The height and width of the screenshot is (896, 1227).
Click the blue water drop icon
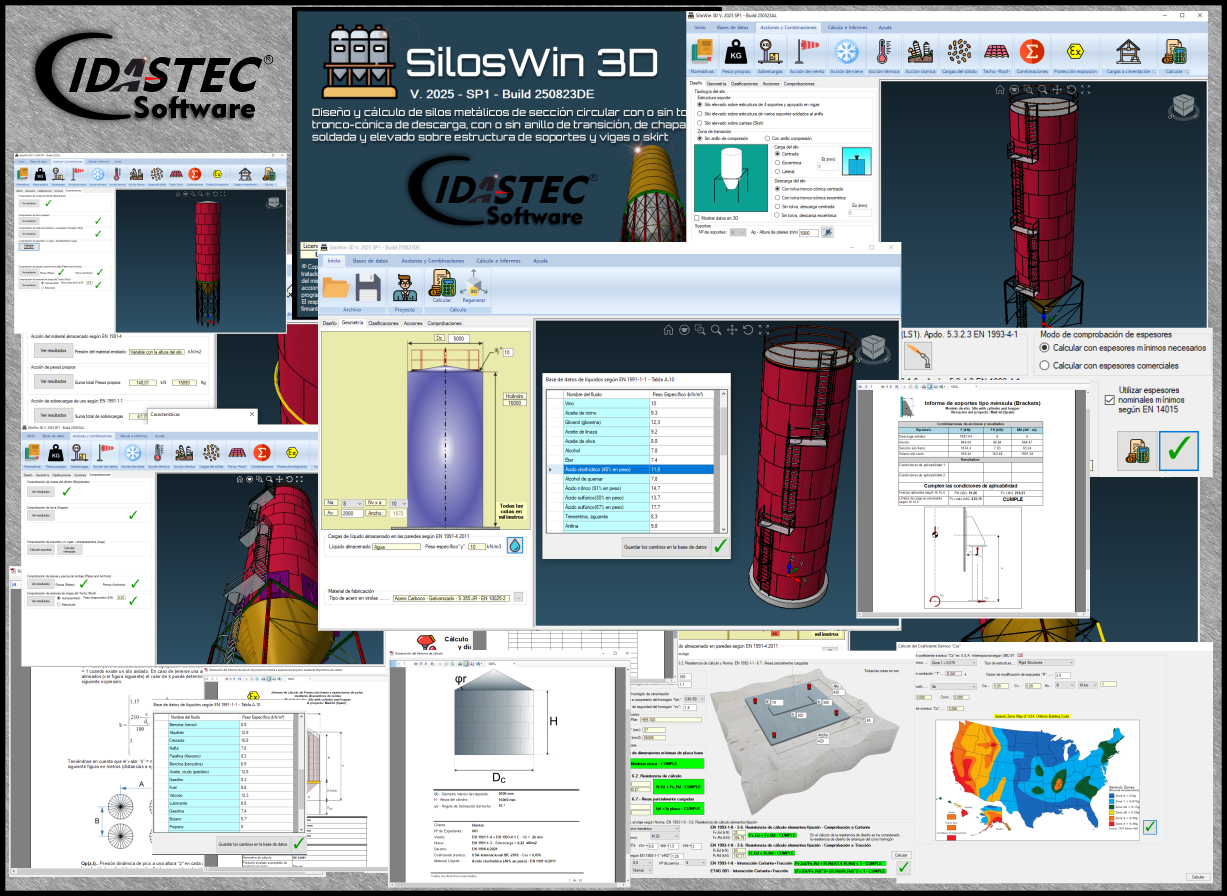pos(515,547)
